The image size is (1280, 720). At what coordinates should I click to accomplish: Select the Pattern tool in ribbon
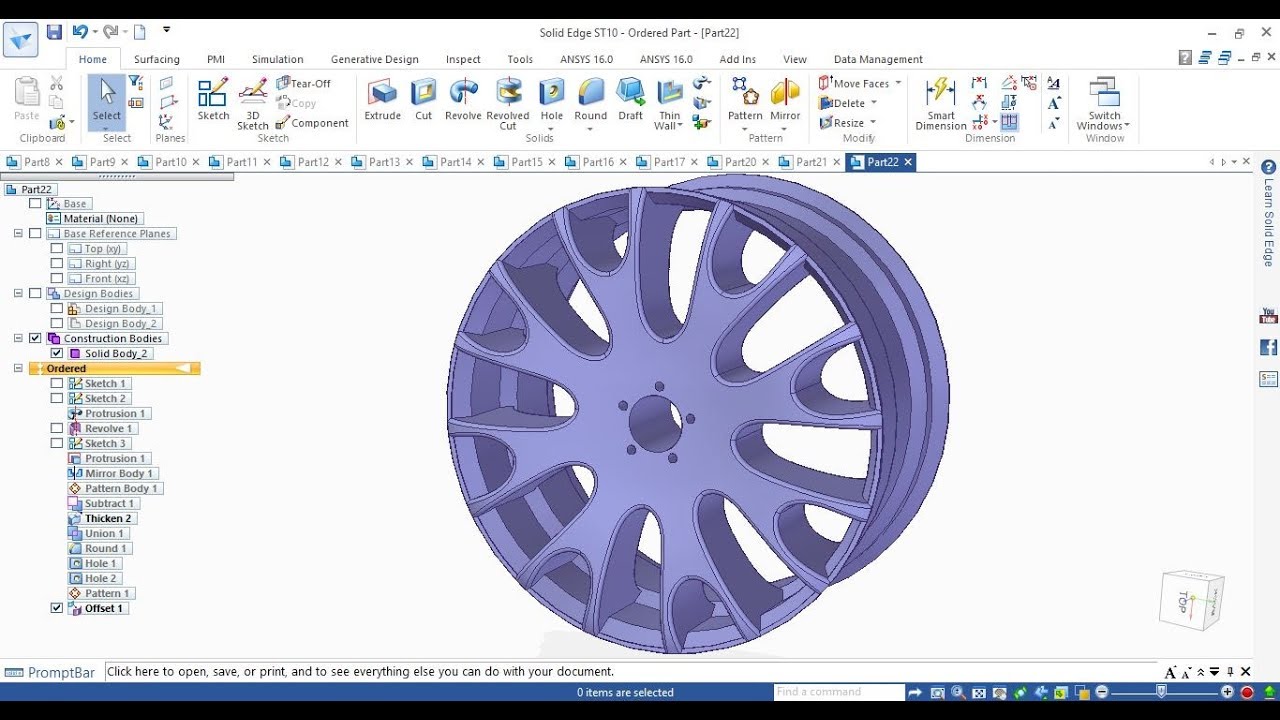pyautogui.click(x=745, y=101)
